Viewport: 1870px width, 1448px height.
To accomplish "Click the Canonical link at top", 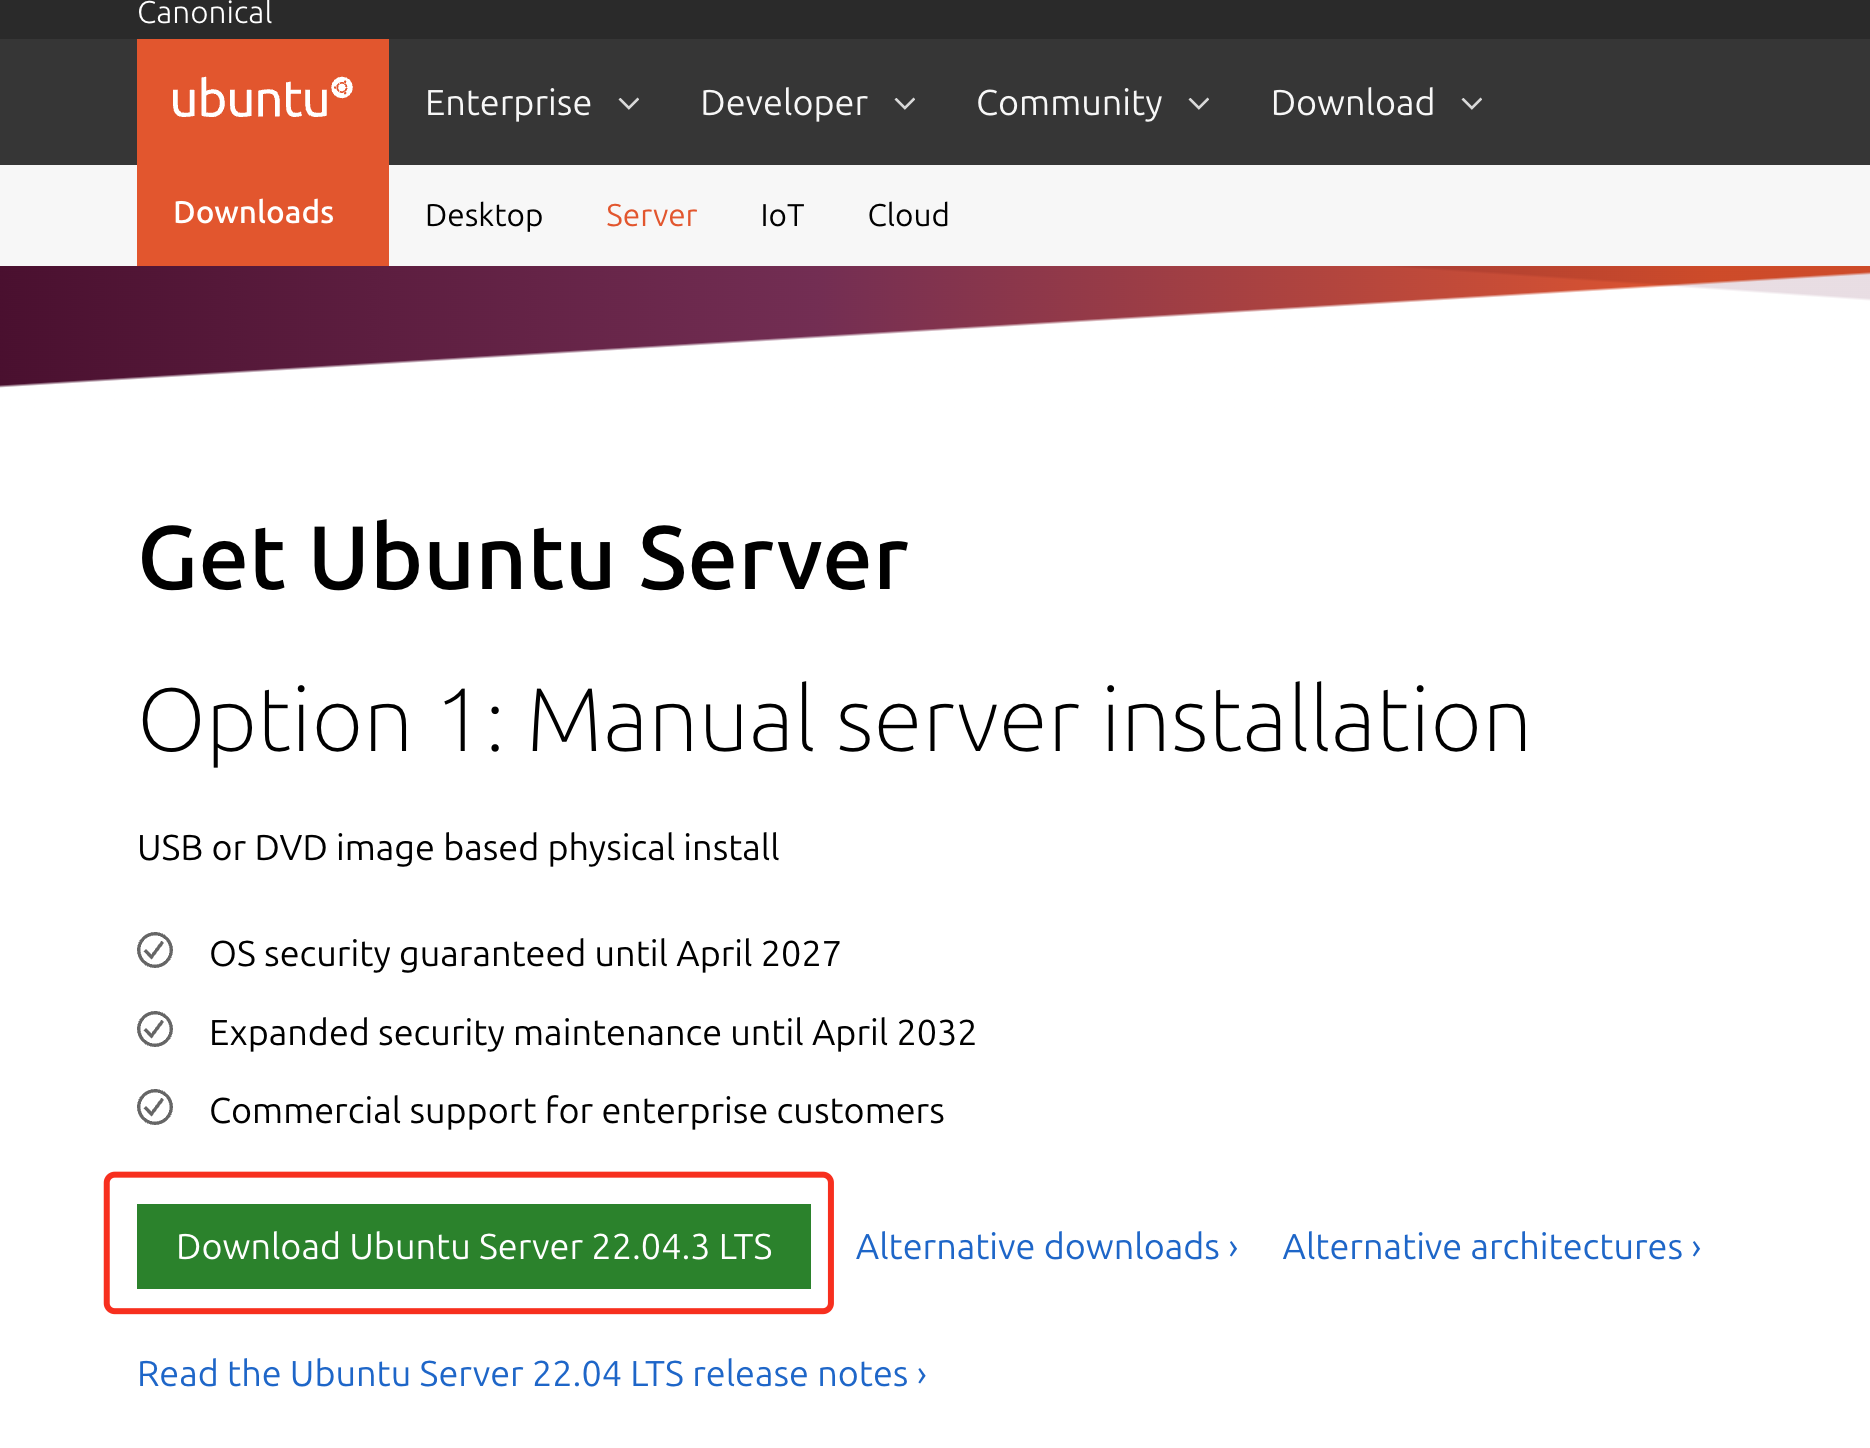I will click(204, 13).
